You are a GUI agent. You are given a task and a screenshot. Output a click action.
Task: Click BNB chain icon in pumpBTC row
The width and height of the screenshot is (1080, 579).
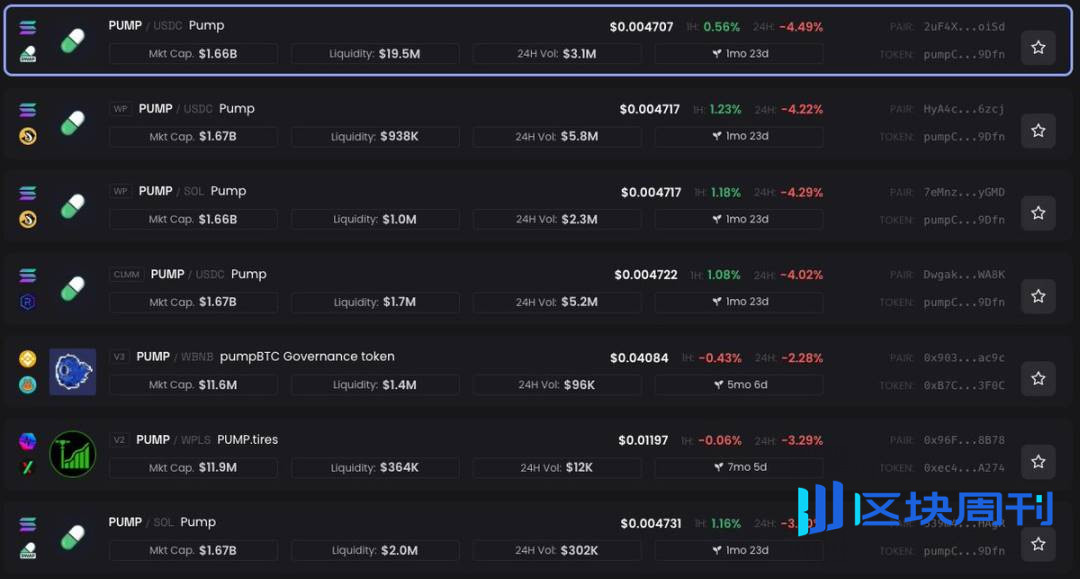point(28,359)
